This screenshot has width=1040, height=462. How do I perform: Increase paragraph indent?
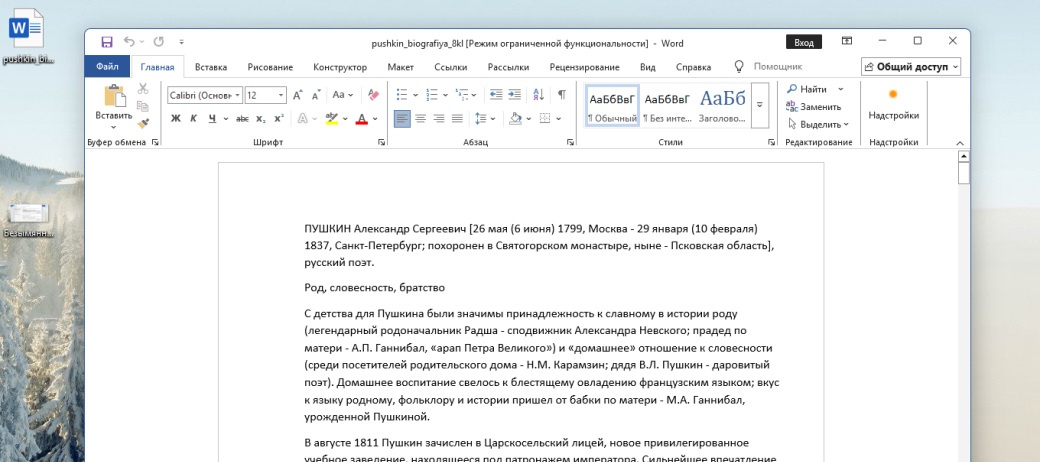pos(514,95)
